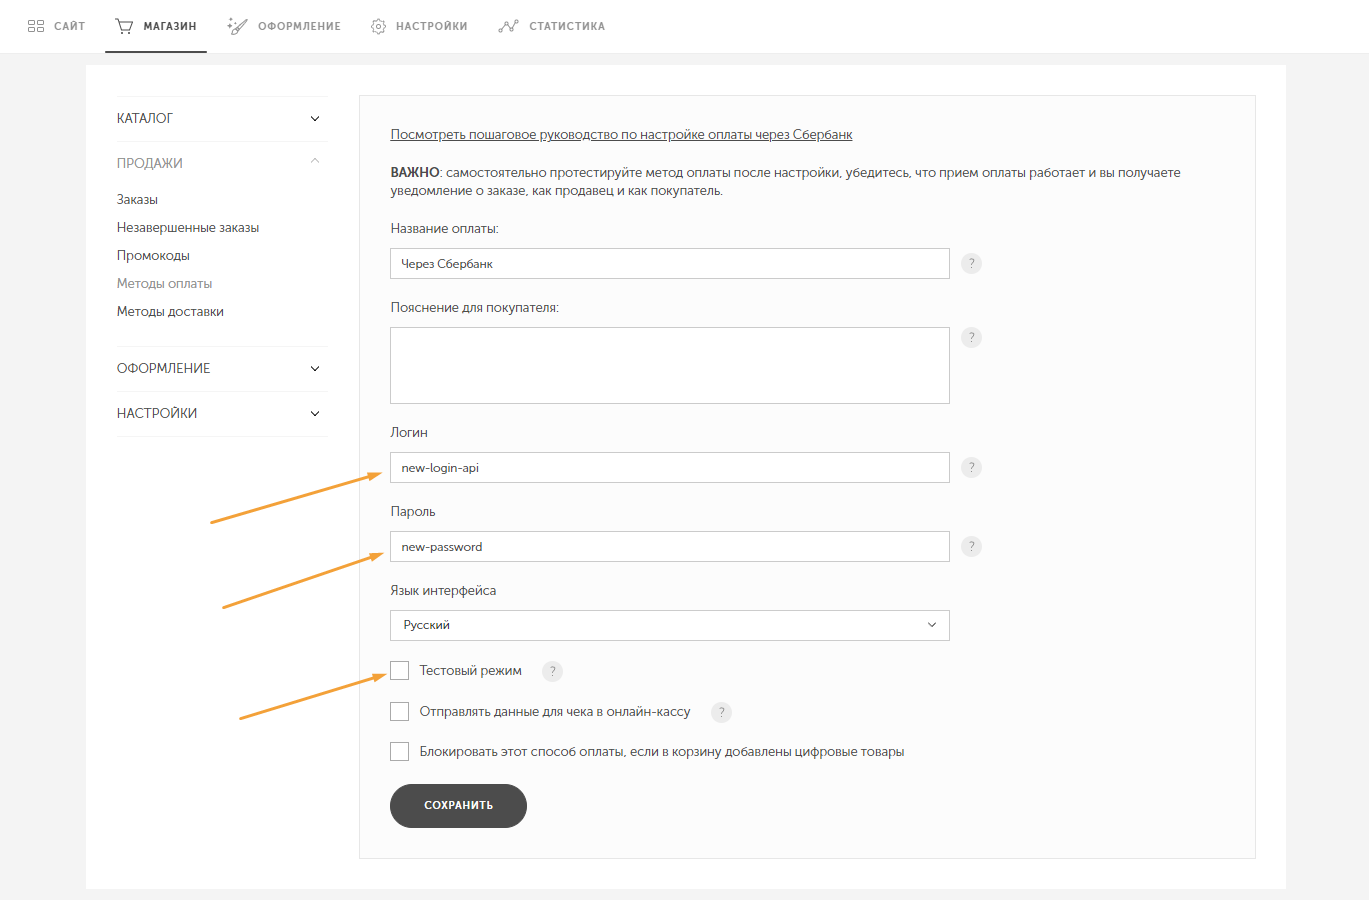This screenshot has height=900, width=1369.
Task: Click the magic wand ОФОРМЛЕНИЕ icon
Action: pos(237,26)
